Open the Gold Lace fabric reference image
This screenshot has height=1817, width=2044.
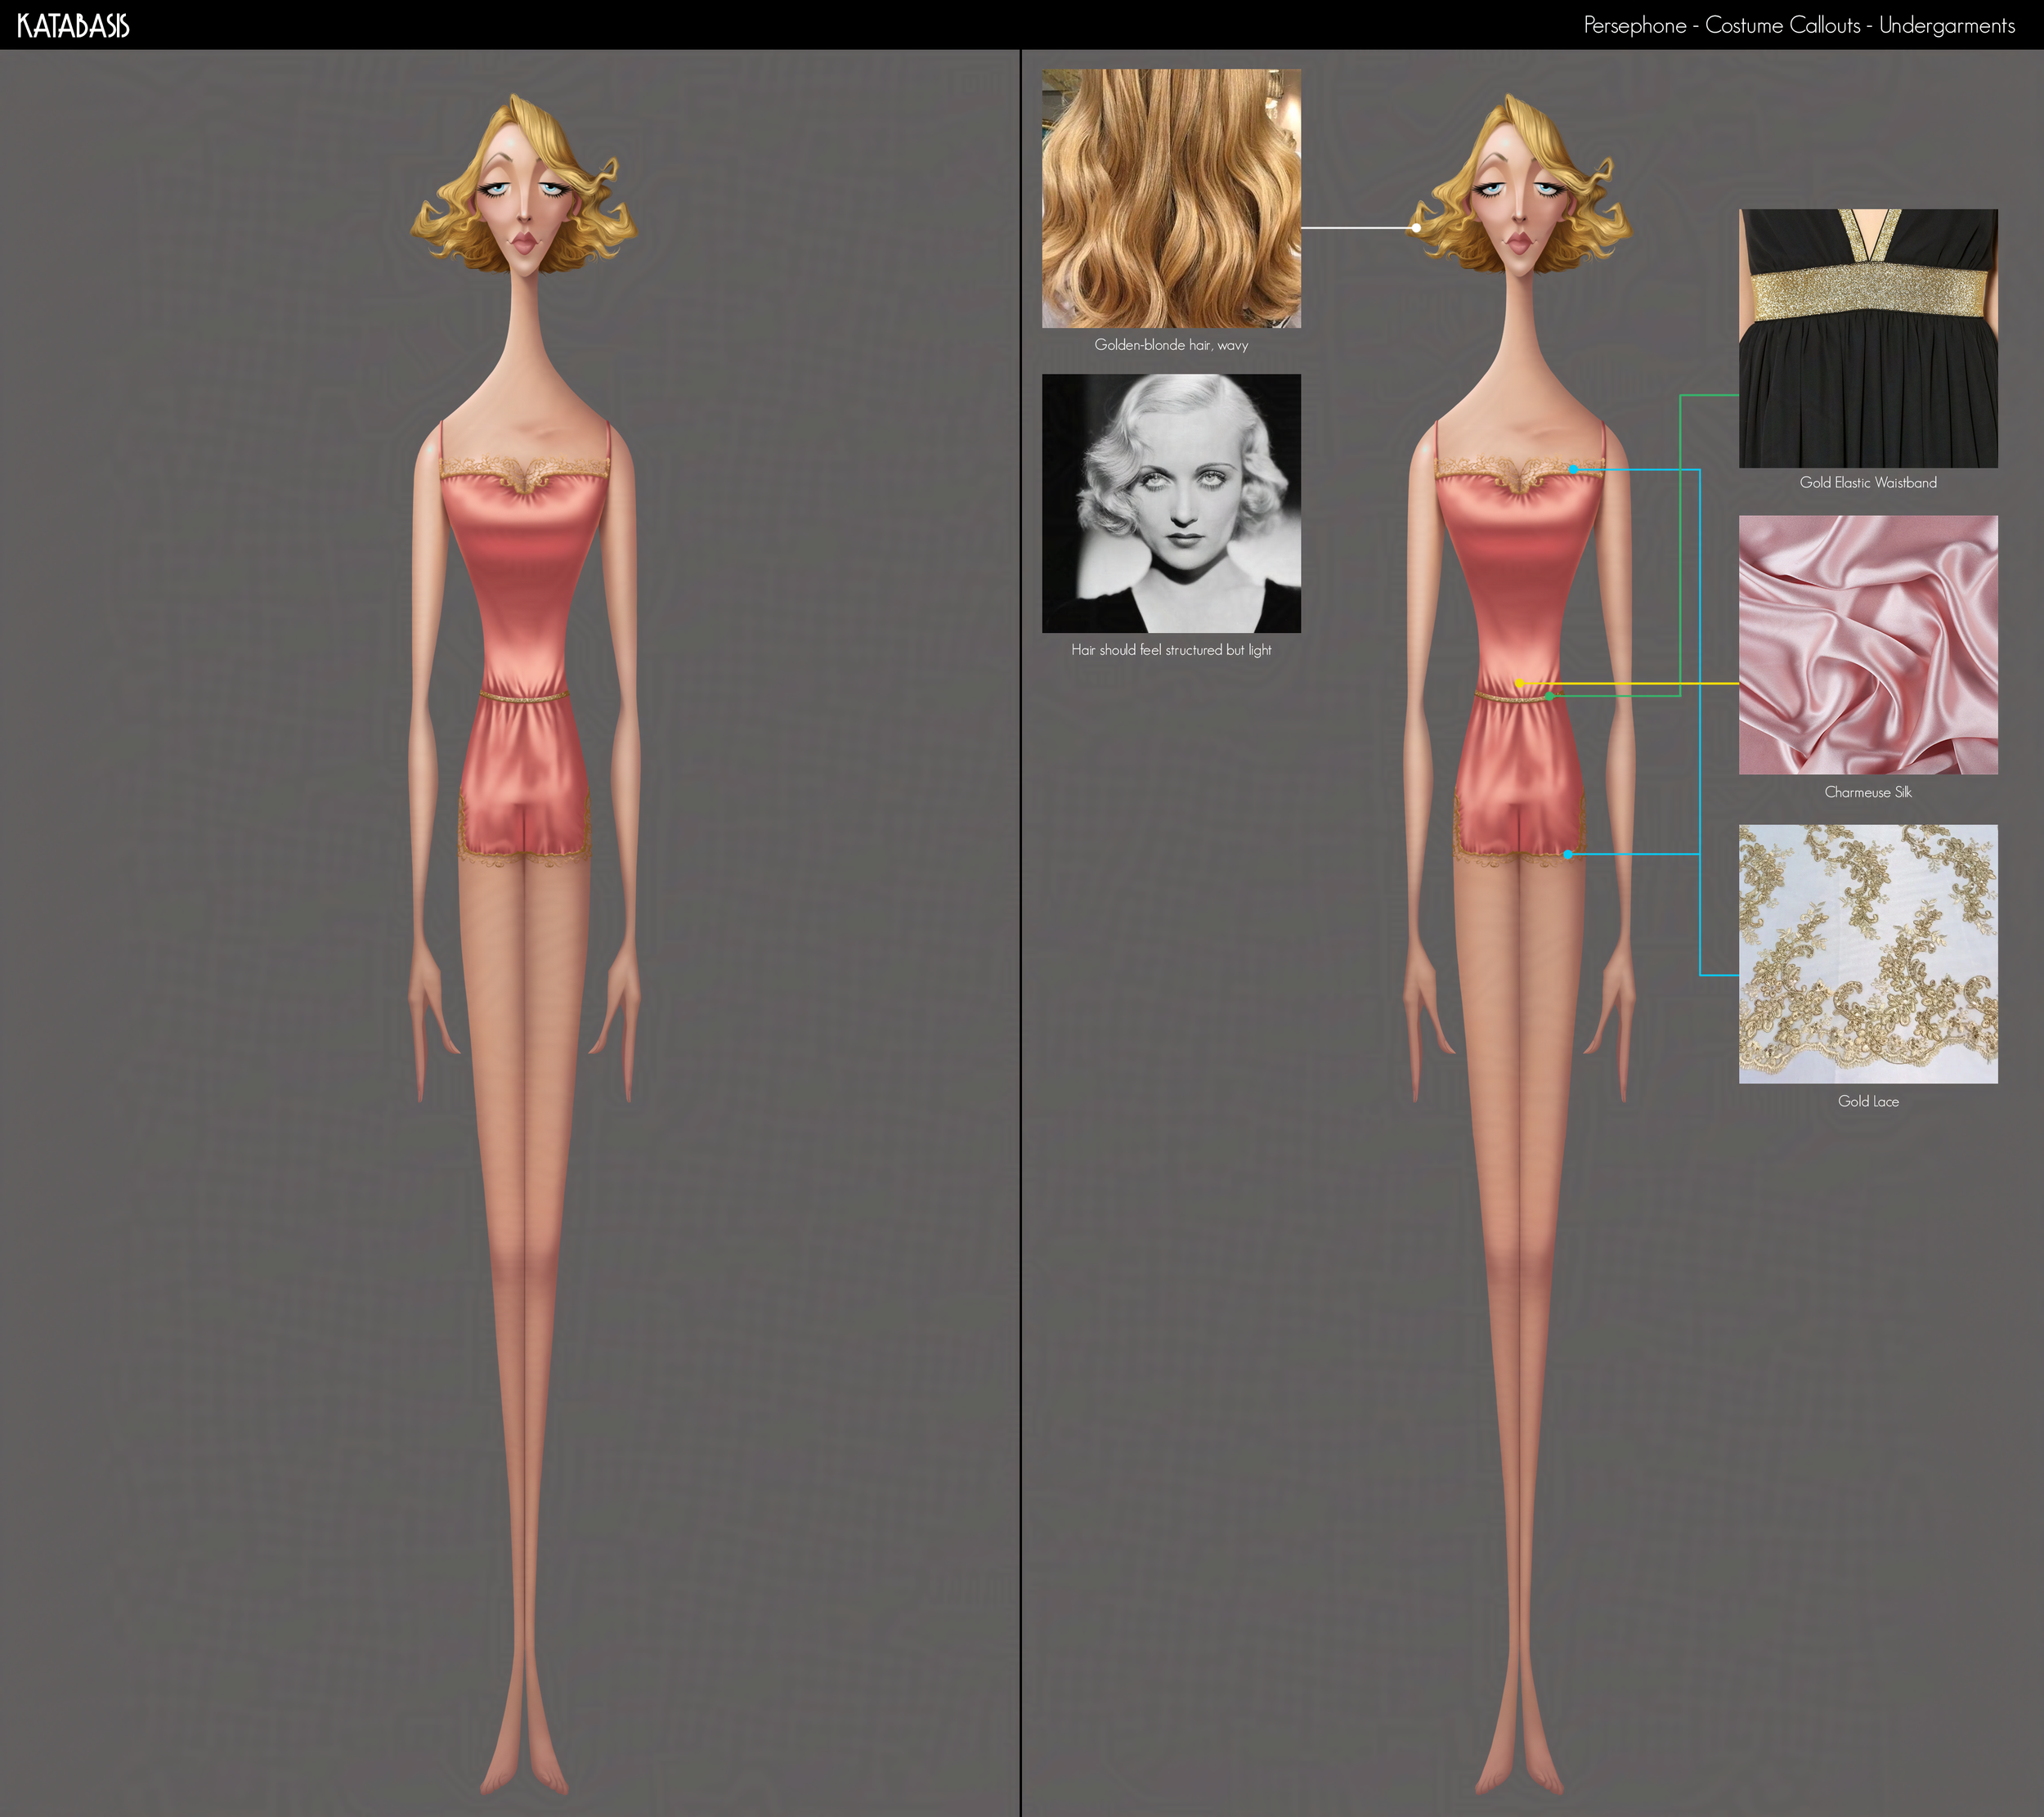click(1868, 954)
